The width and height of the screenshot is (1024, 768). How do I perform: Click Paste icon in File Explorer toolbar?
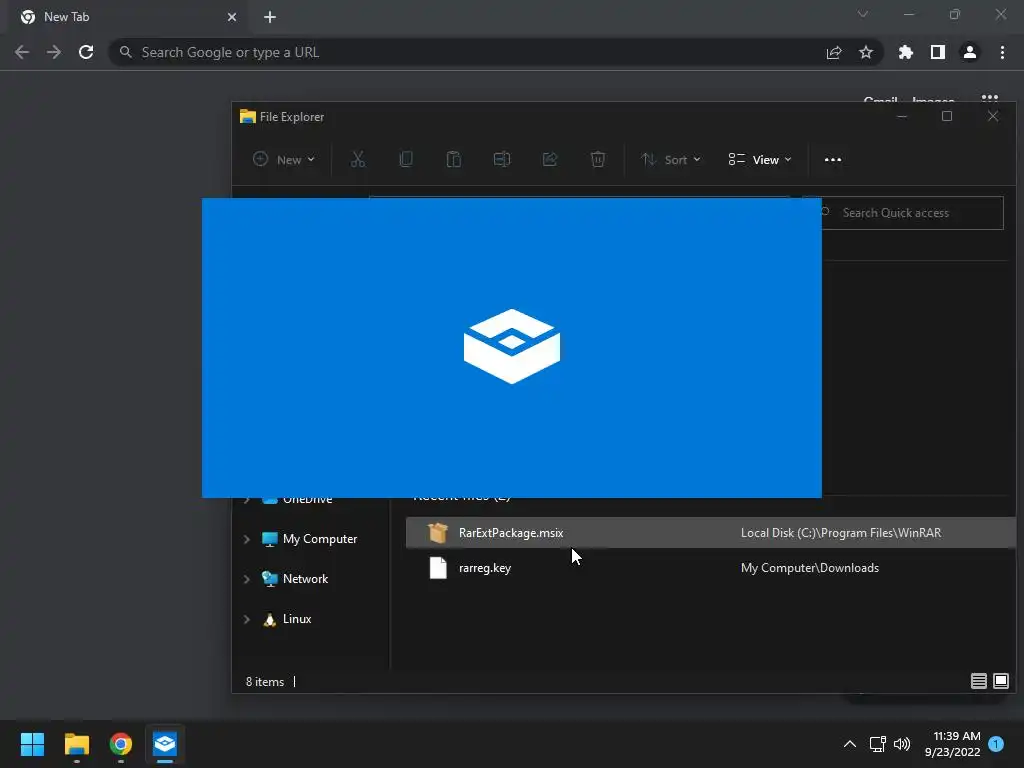pos(454,159)
